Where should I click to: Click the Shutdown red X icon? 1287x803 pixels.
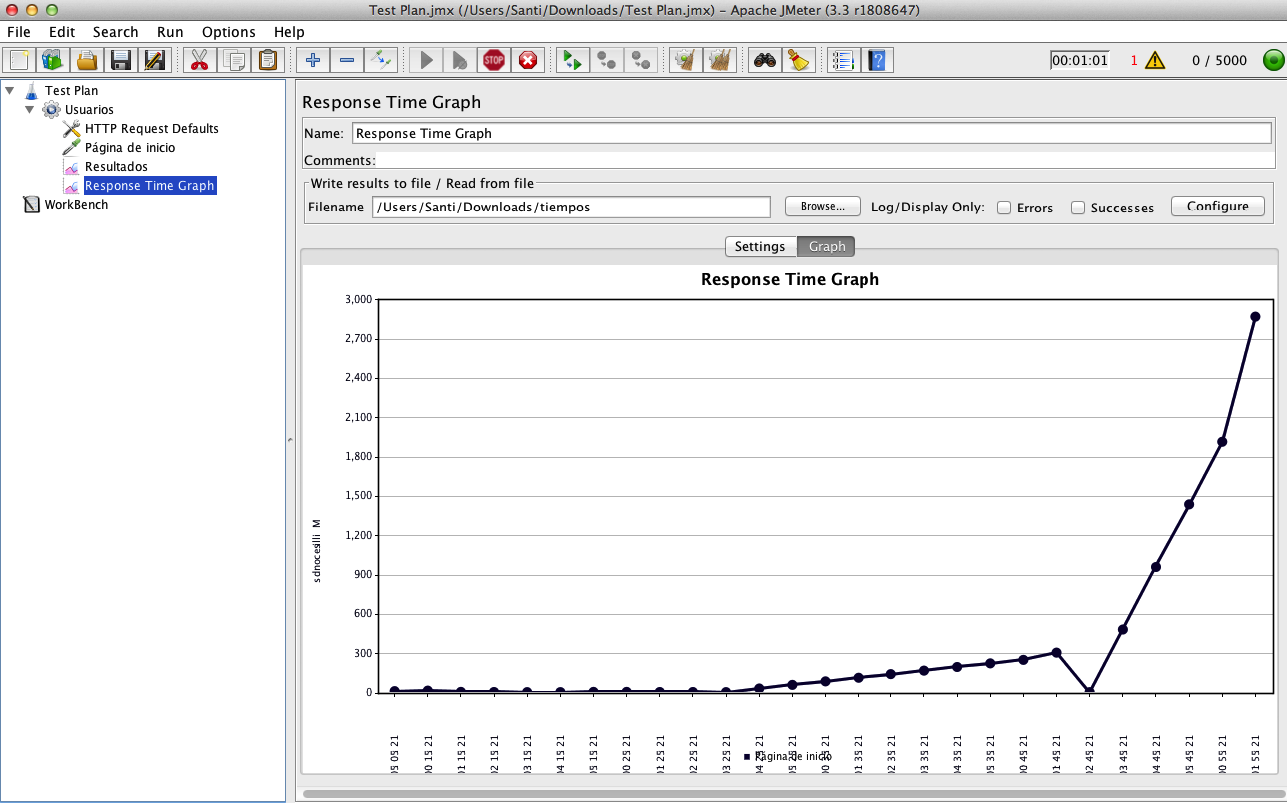tap(528, 60)
